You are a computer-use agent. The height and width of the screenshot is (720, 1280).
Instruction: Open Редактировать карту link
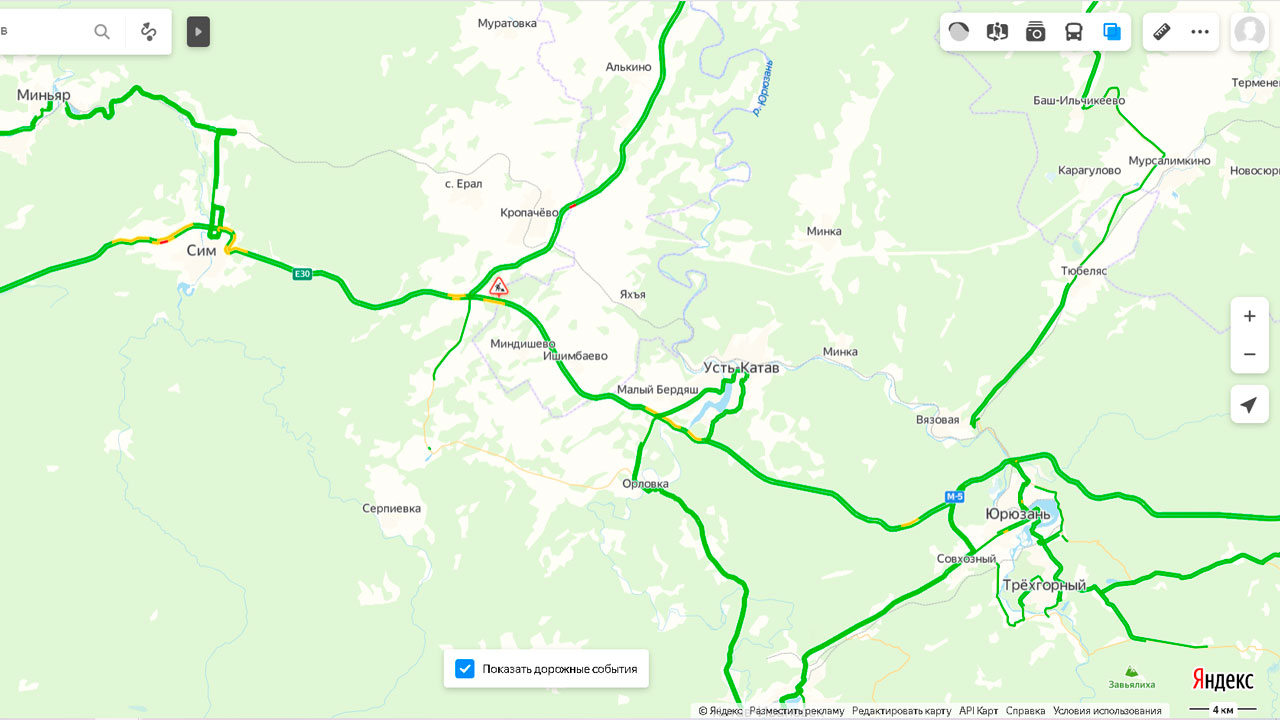901,711
